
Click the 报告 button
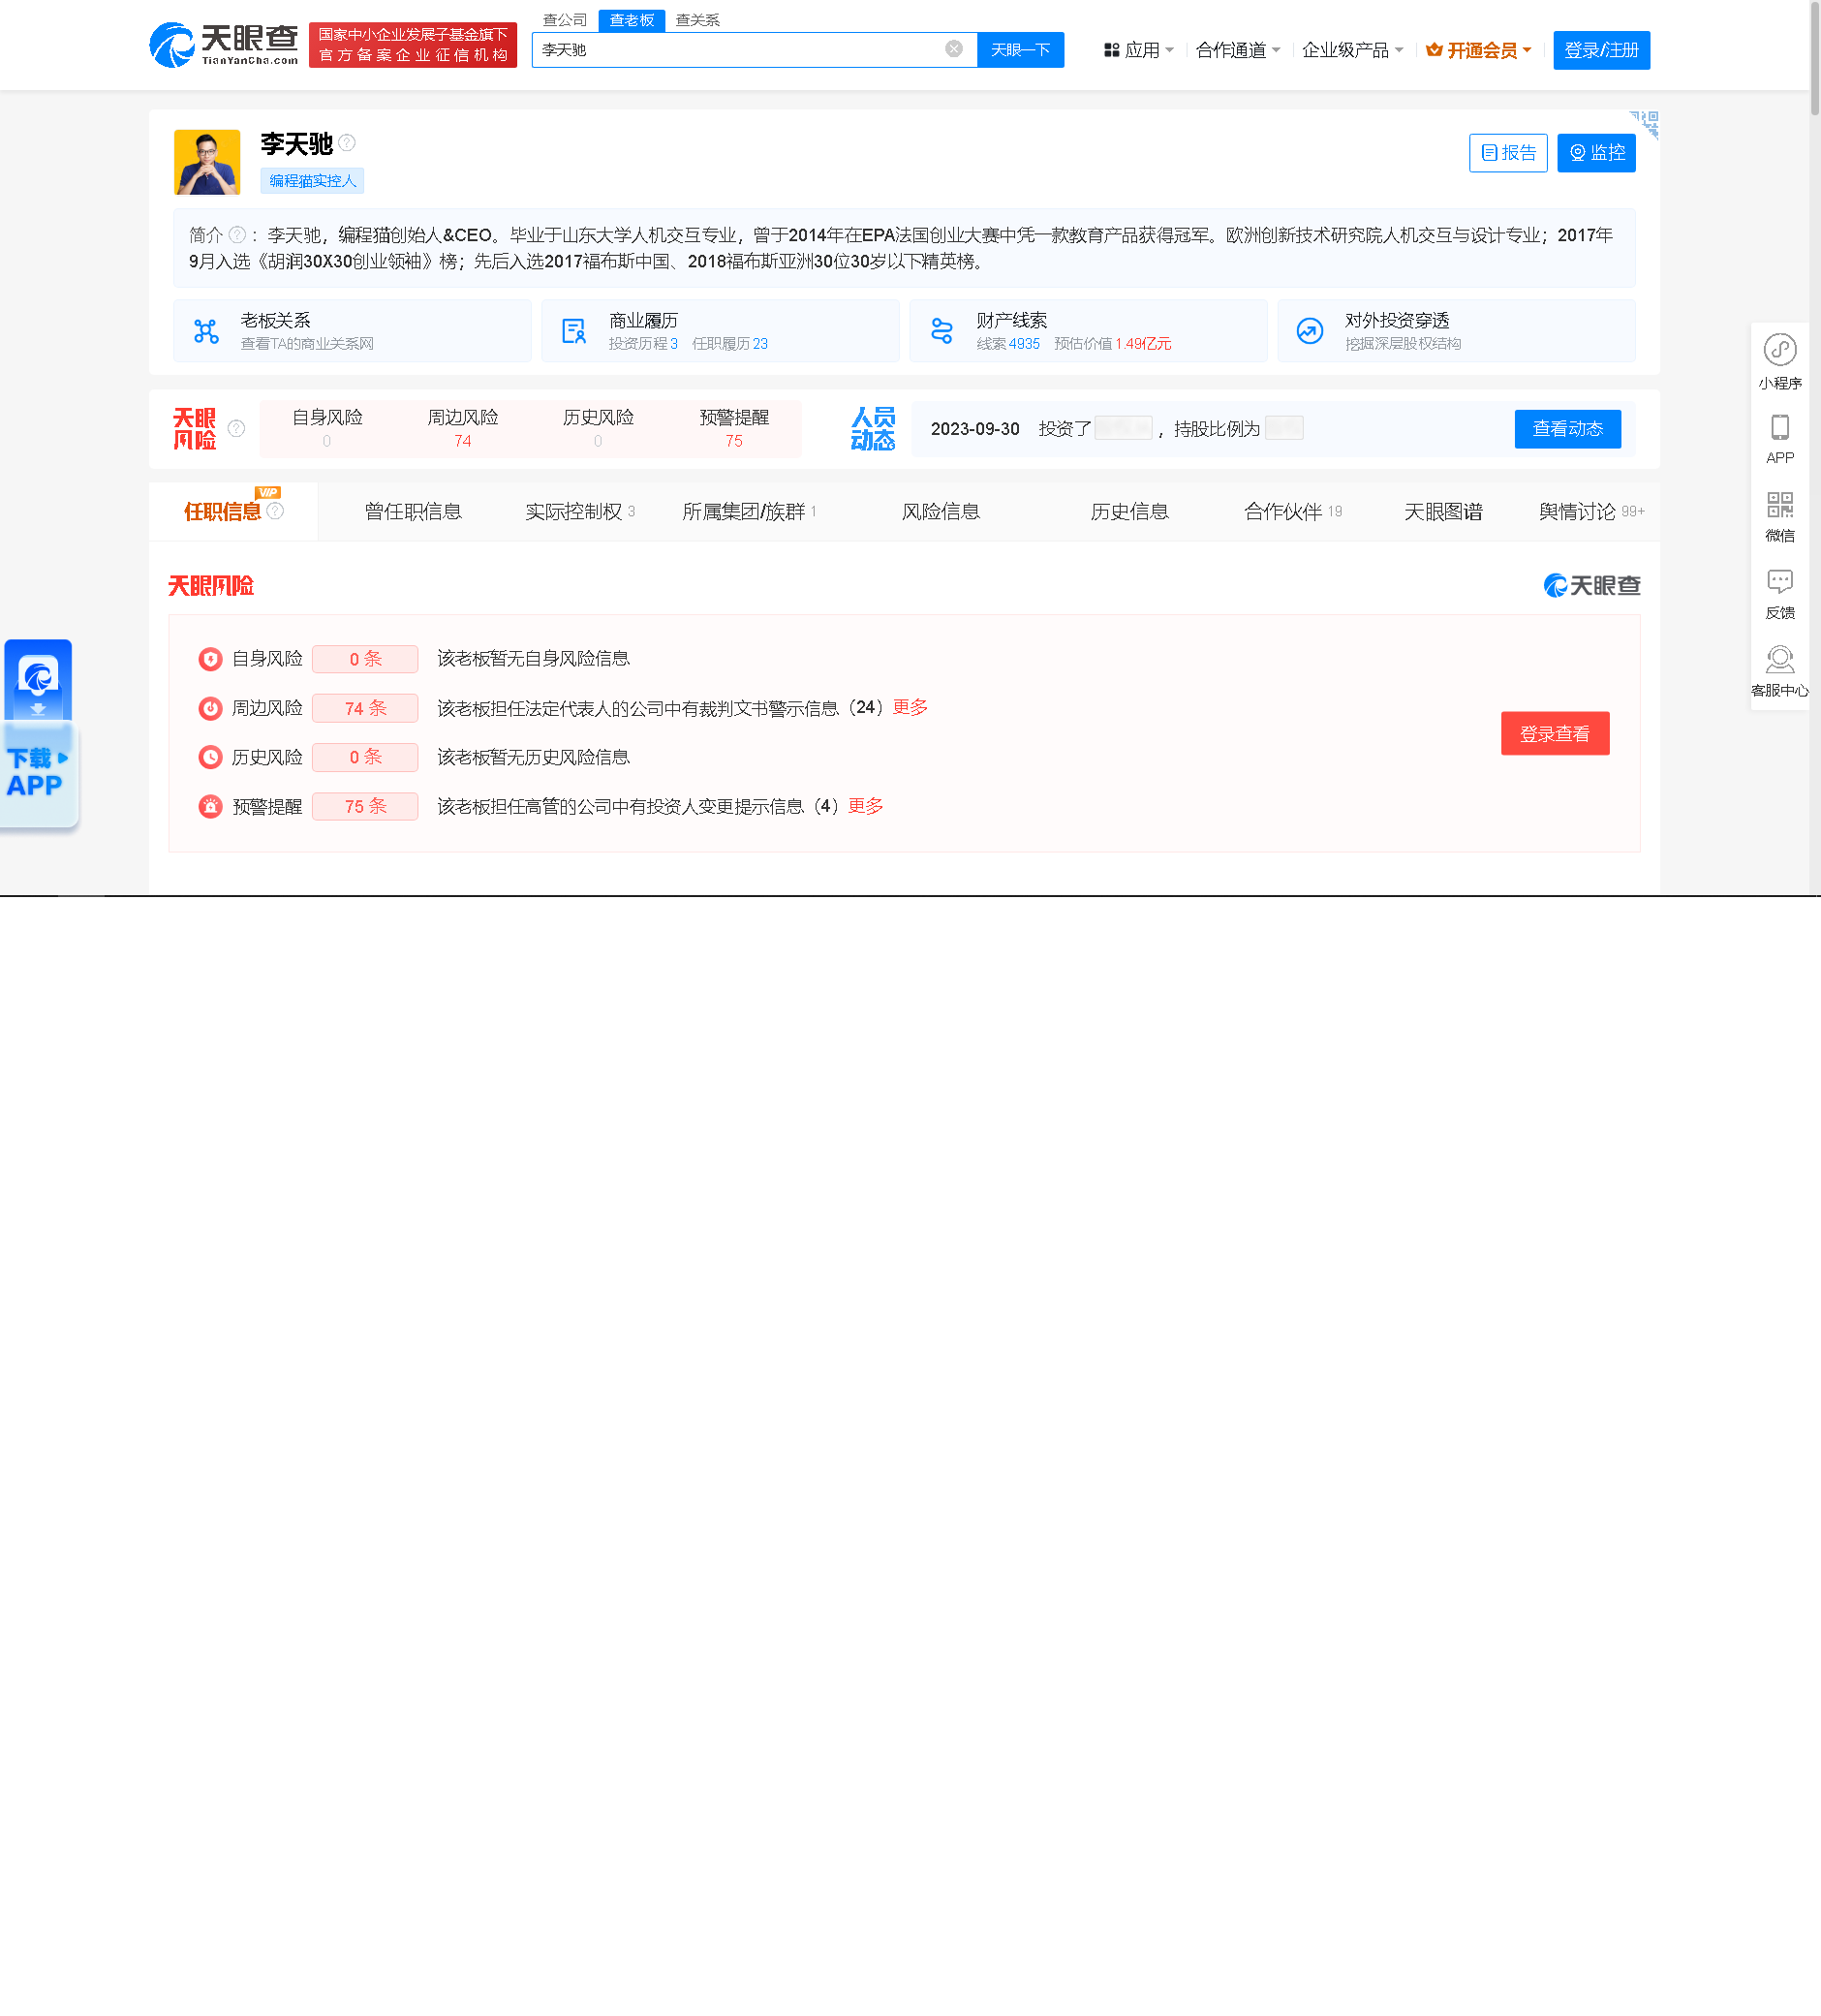click(x=1508, y=153)
